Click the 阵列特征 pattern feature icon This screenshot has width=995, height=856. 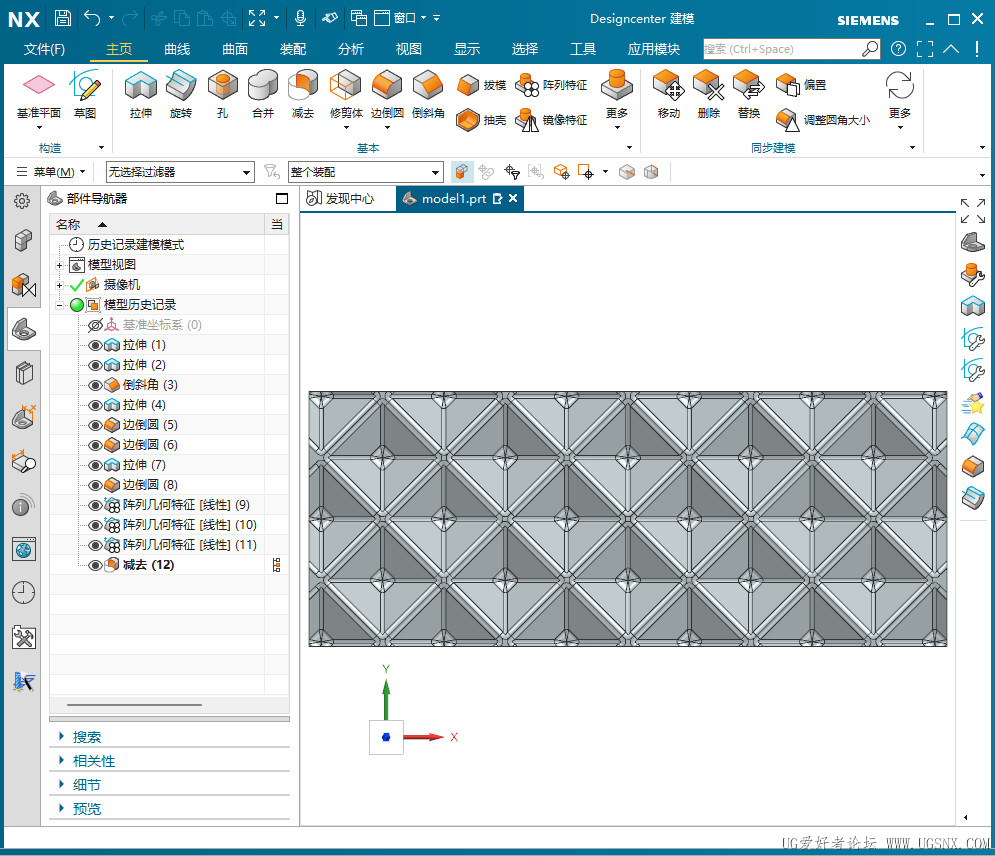[x=528, y=85]
